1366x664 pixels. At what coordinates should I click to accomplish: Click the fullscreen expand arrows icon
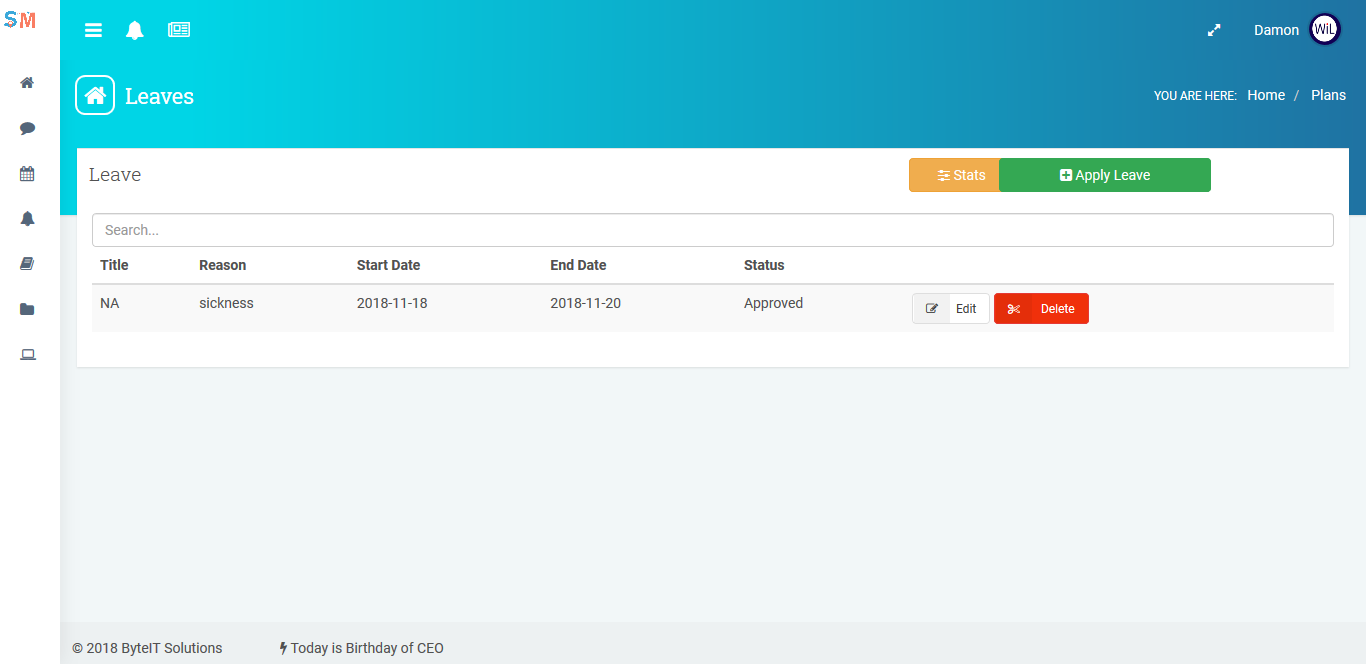1214,30
